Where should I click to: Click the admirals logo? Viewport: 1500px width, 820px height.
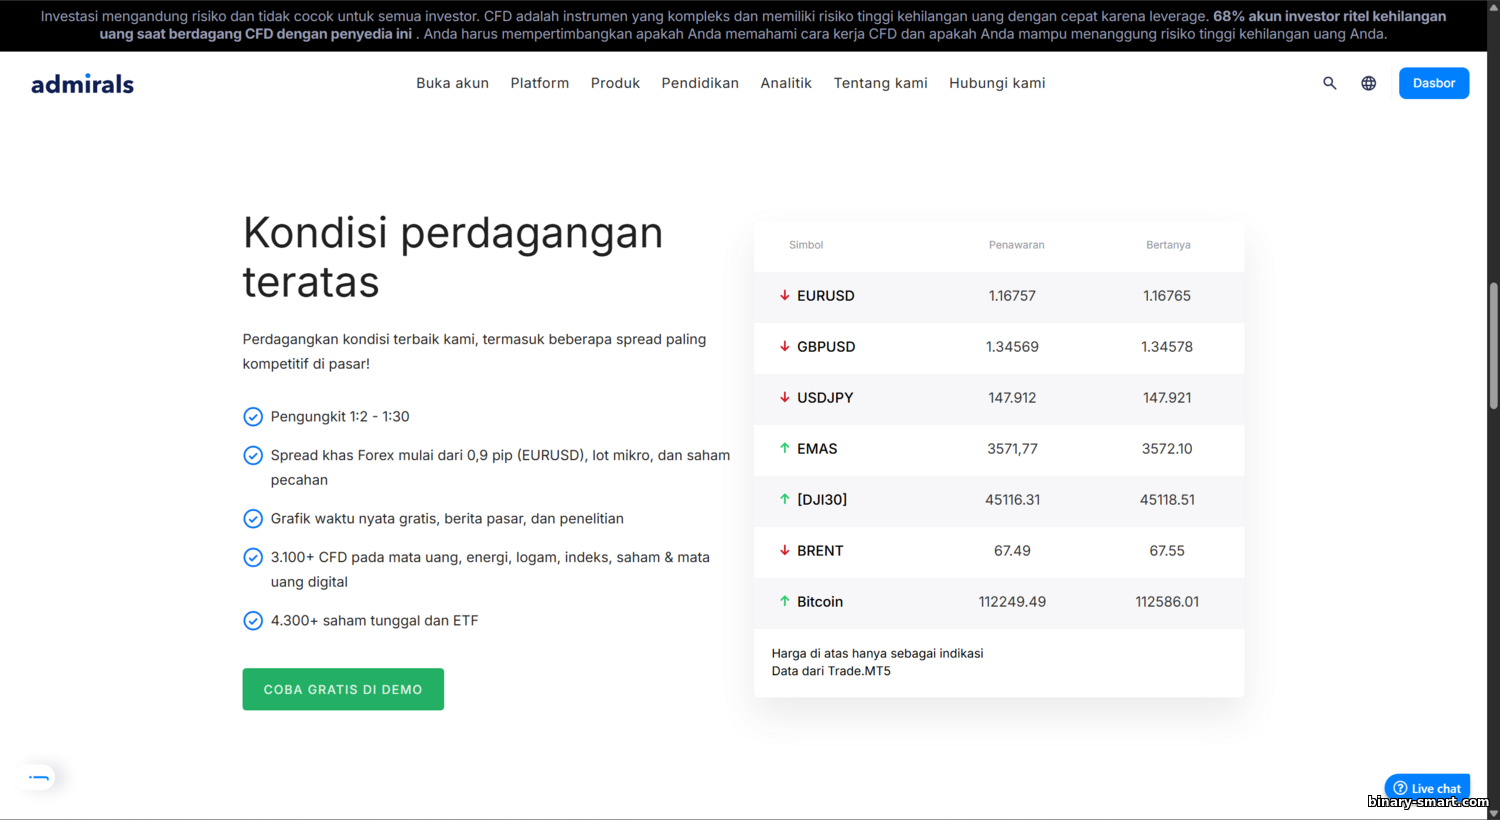coord(82,84)
